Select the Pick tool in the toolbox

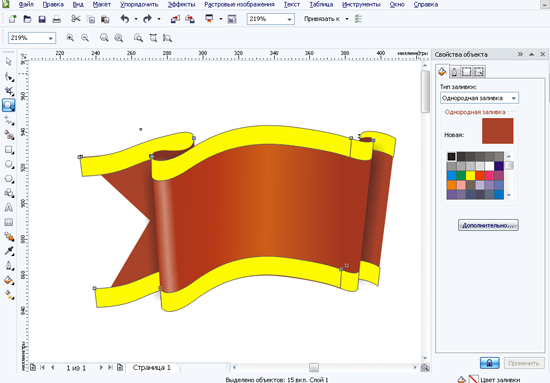pyautogui.click(x=9, y=62)
